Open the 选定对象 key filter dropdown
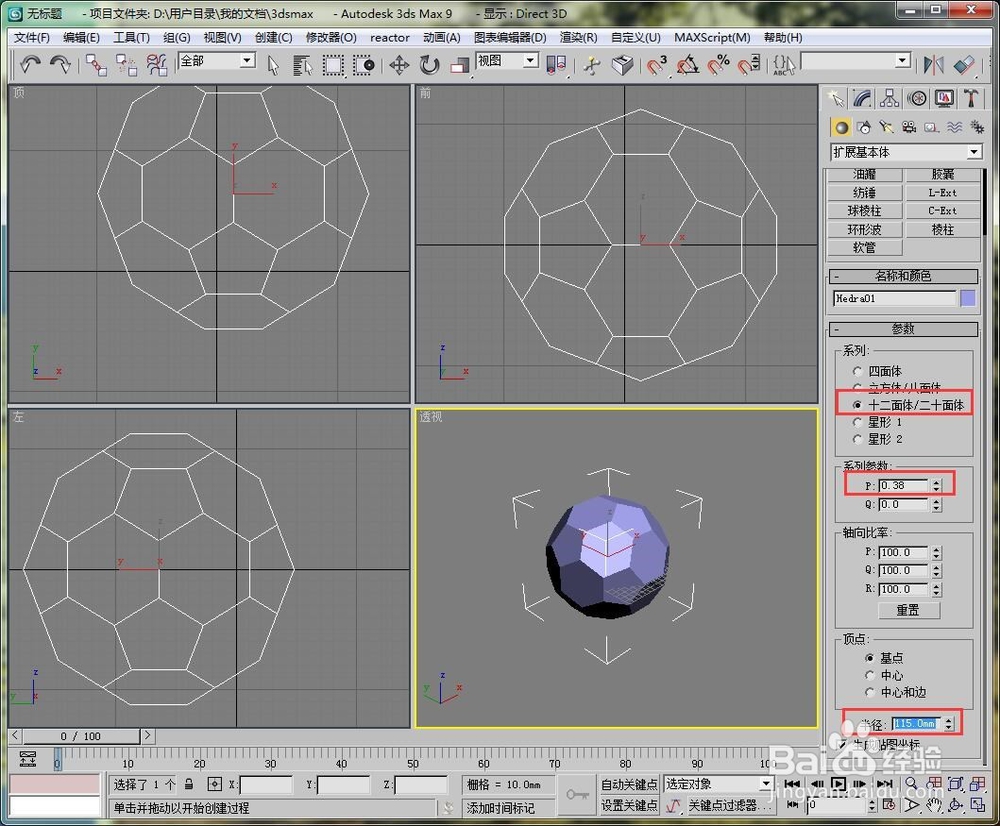The image size is (1000, 826). pos(766,784)
